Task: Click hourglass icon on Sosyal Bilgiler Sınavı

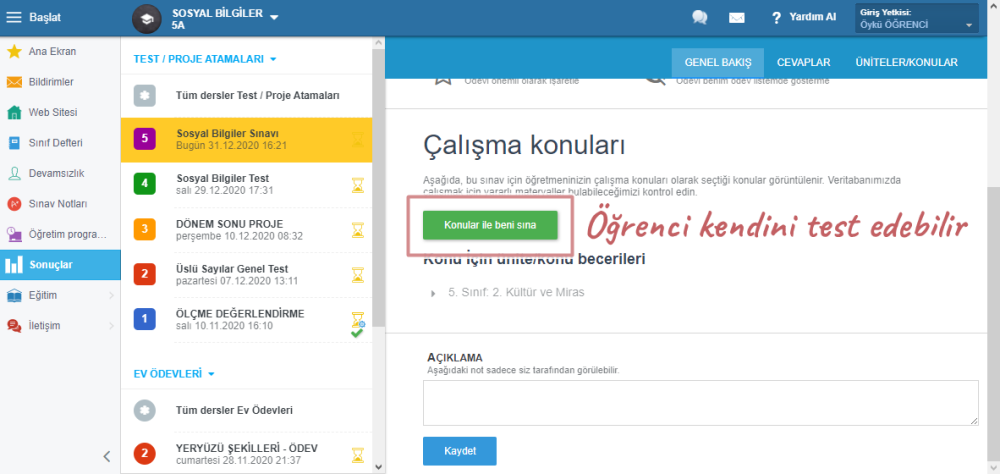Action: (x=358, y=139)
